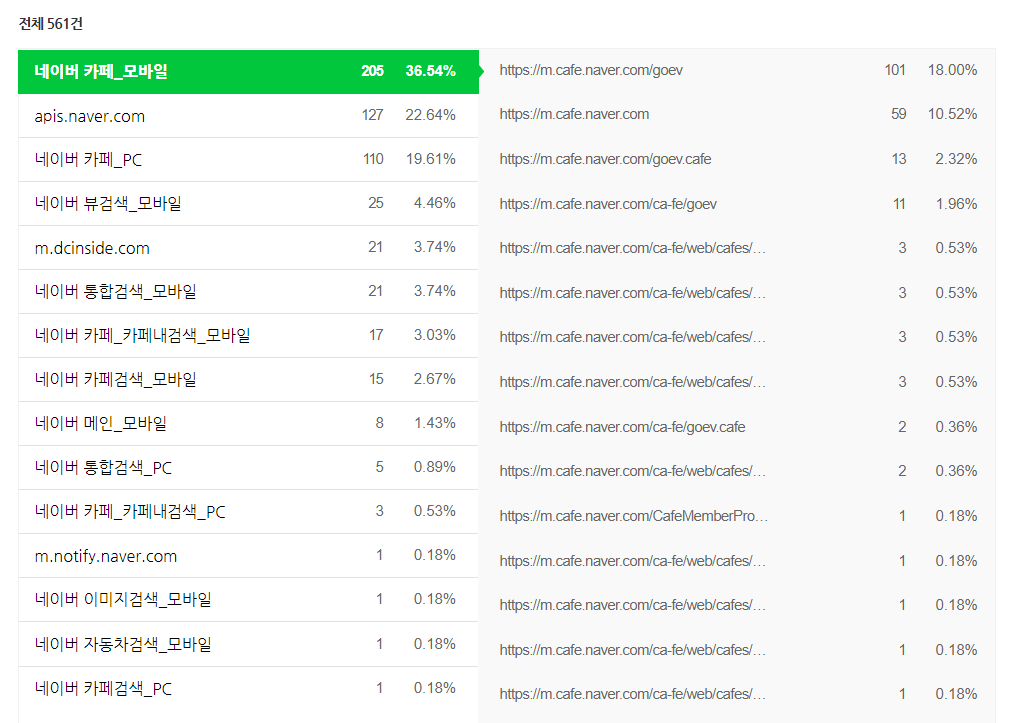Screen dimensions: 1016x723
Task: Open the CafeMemberPro… URL
Action: (x=633, y=516)
